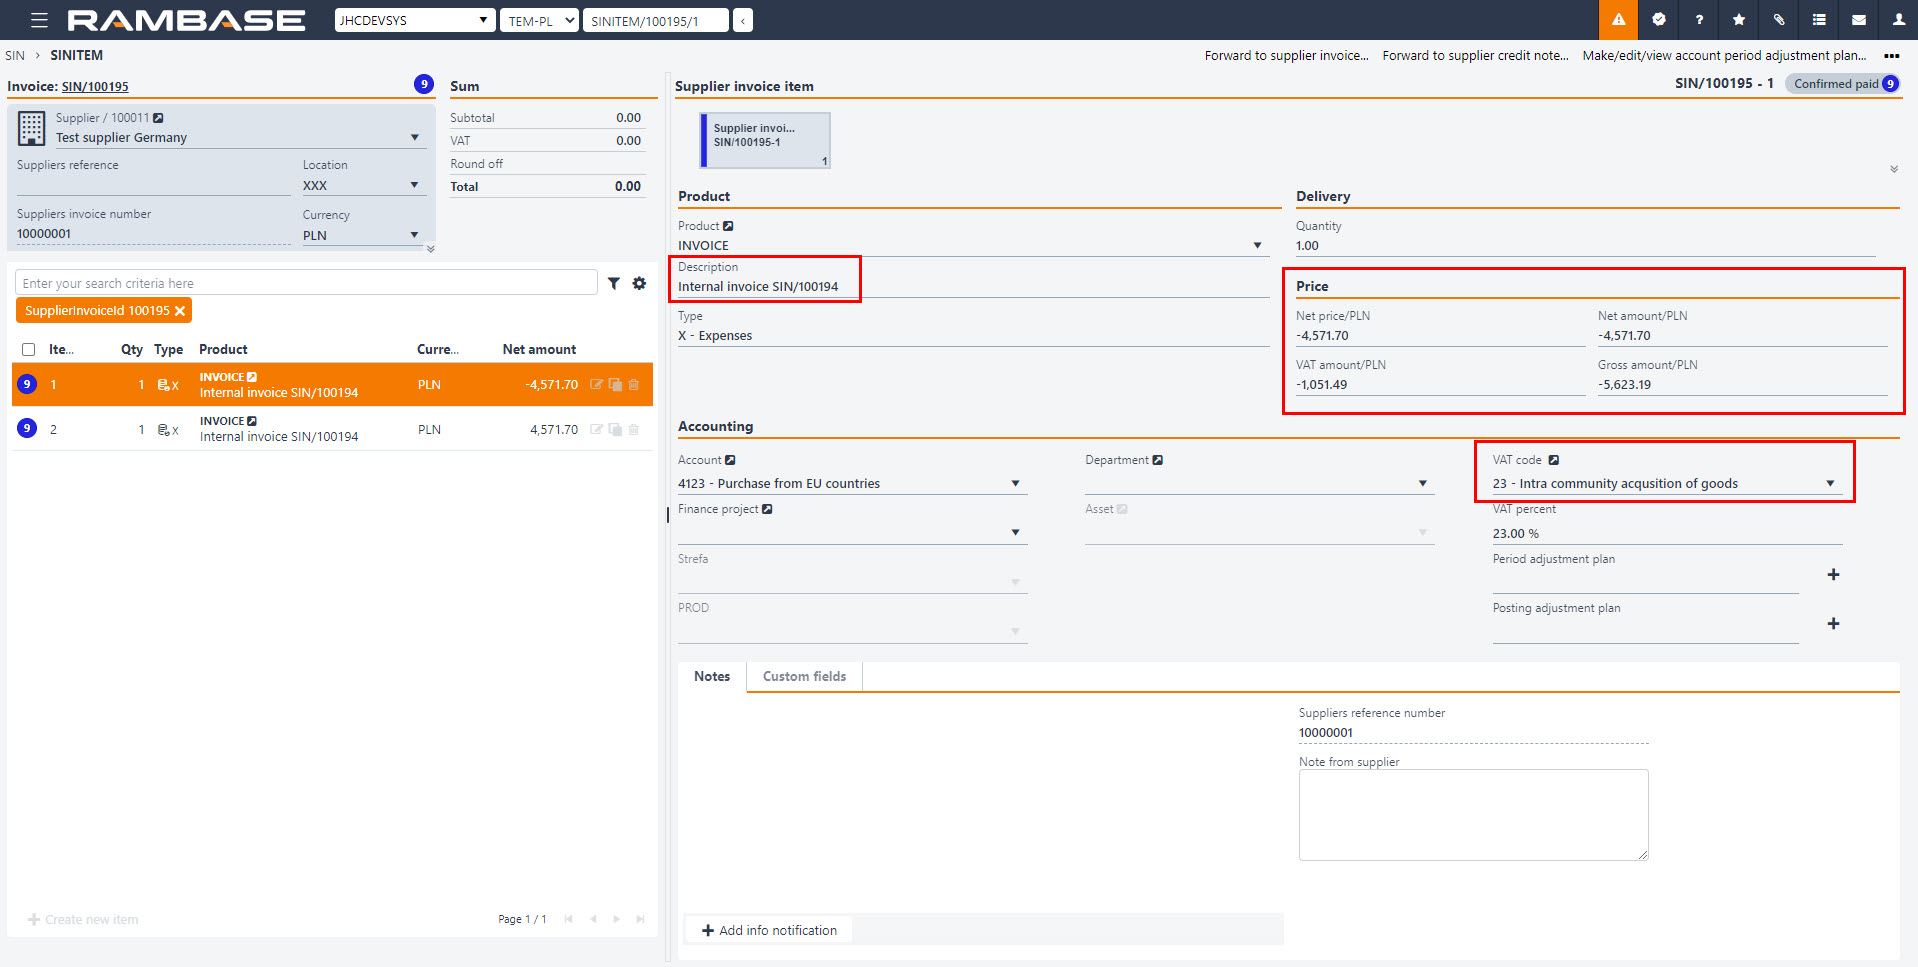Click Forward to supplier credit note
1918x967 pixels.
(1475, 56)
